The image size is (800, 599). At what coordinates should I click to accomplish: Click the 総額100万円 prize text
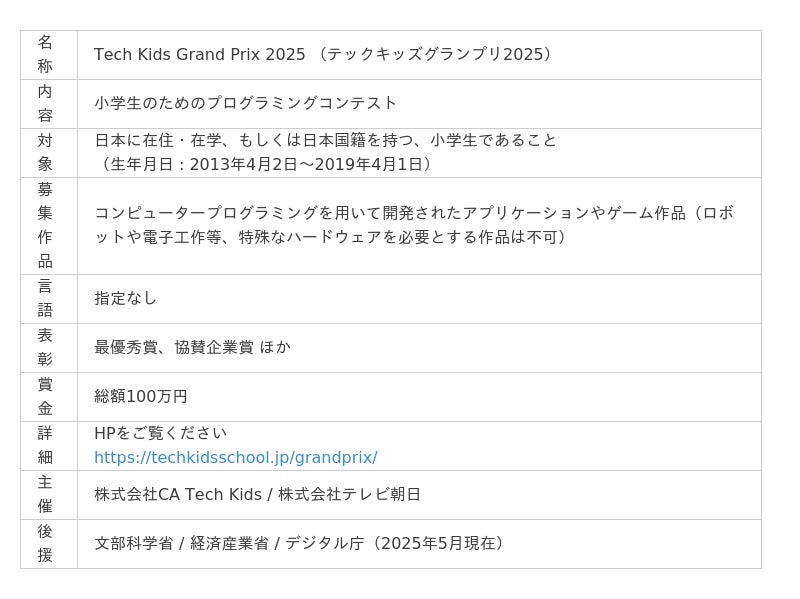(141, 396)
